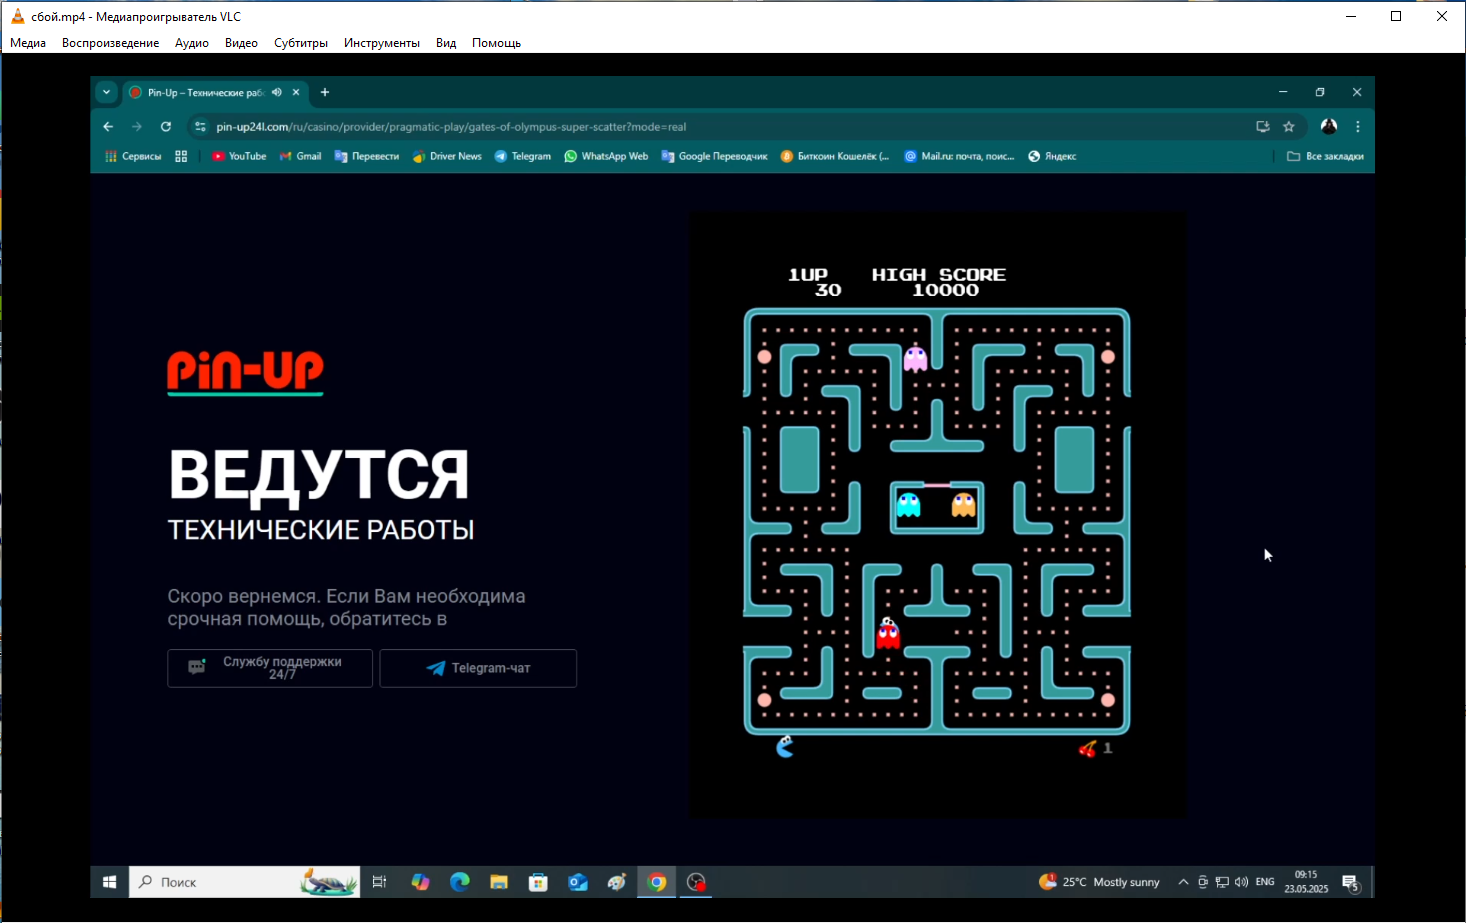Click the Chrome profile avatar icon
The width and height of the screenshot is (1466, 923).
pyautogui.click(x=1329, y=127)
